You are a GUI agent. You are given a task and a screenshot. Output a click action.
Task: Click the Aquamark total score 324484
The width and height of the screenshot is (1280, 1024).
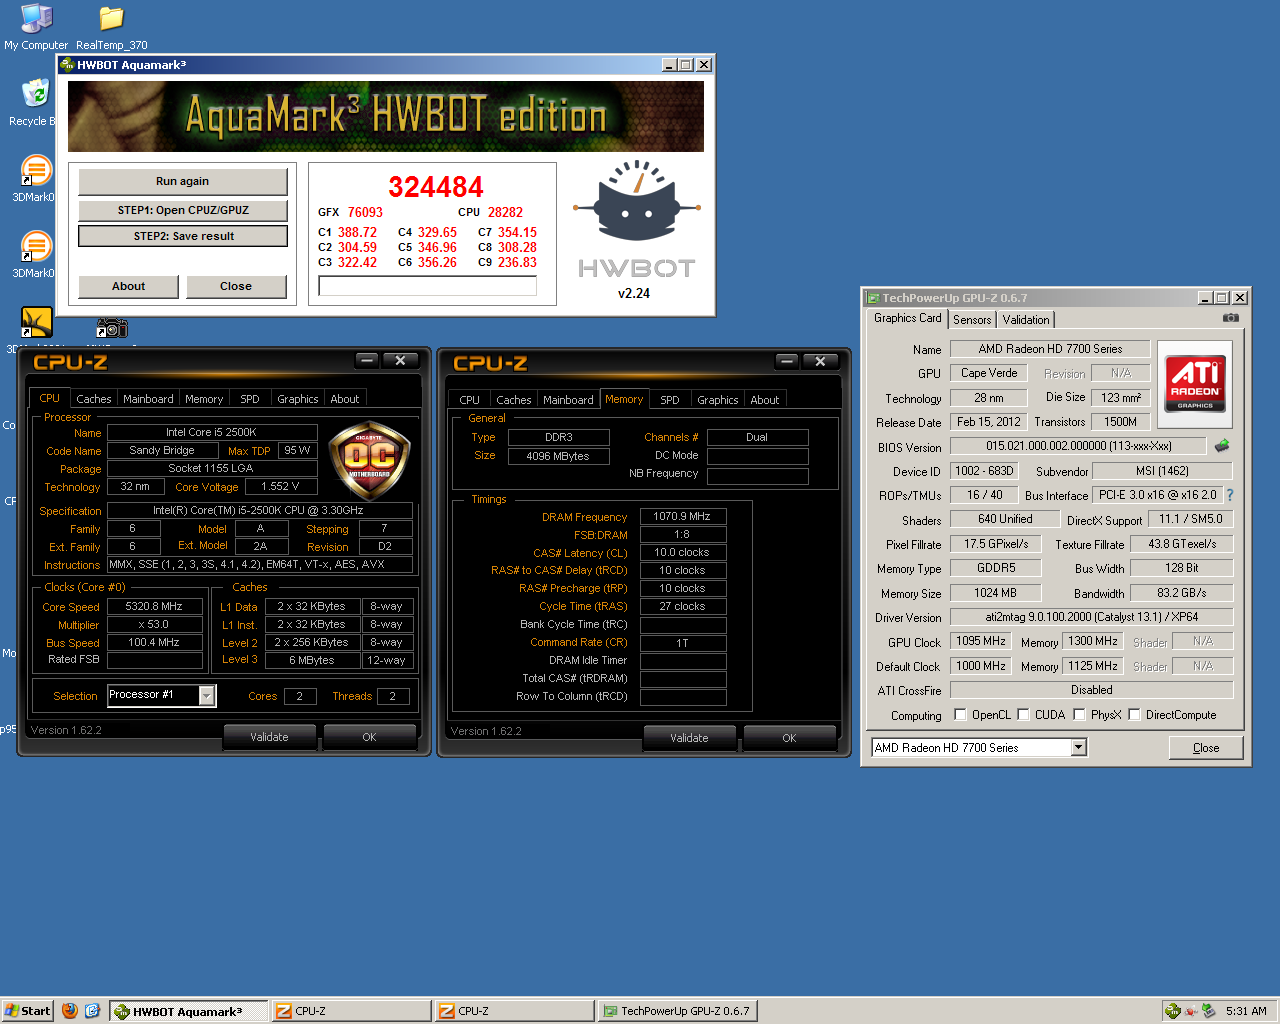tap(435, 187)
